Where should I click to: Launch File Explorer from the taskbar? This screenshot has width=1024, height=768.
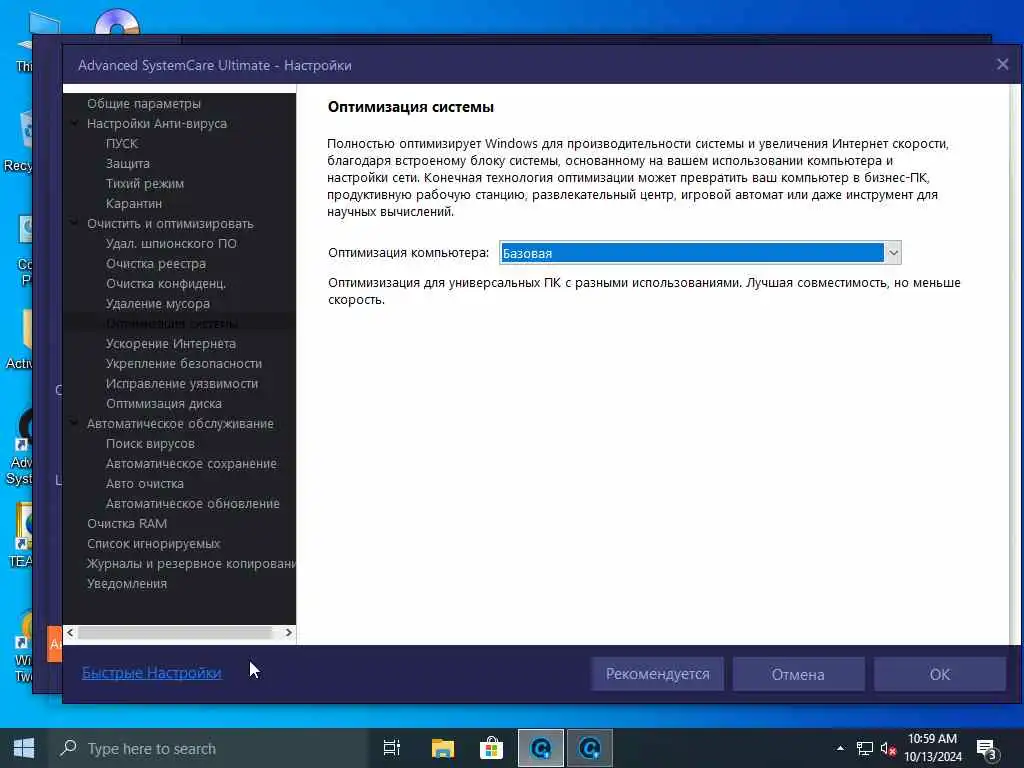pos(443,748)
